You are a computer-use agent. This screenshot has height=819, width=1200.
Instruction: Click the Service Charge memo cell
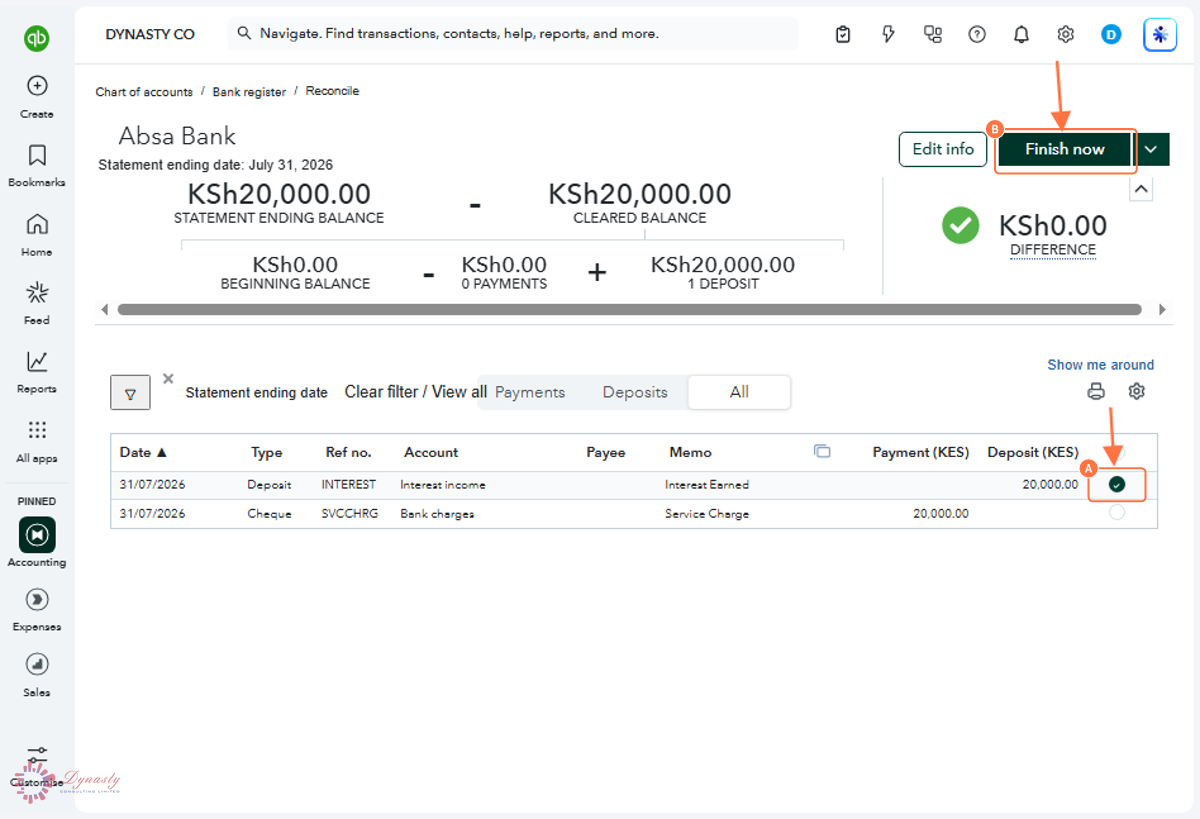(x=707, y=514)
